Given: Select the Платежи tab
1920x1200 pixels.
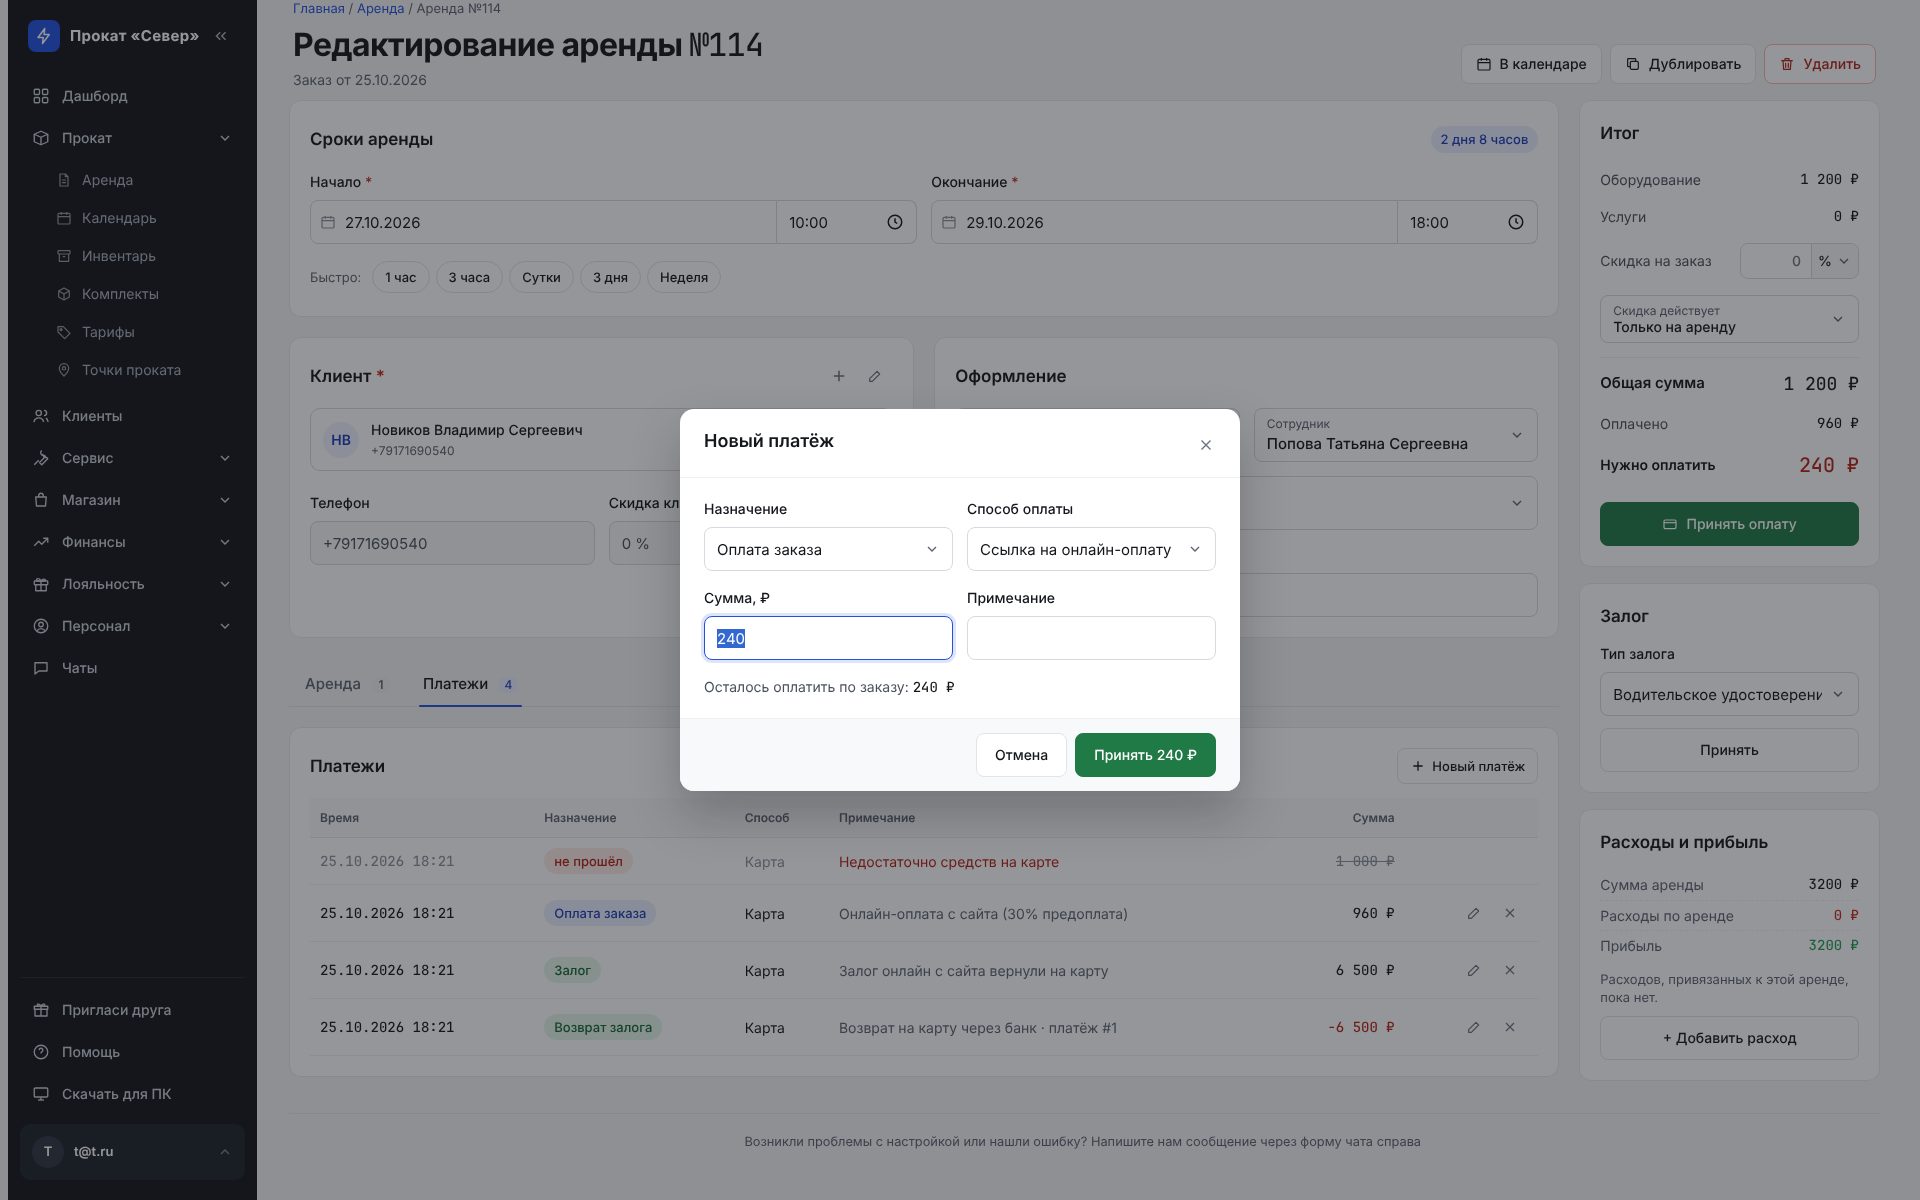Looking at the screenshot, I should 470,684.
